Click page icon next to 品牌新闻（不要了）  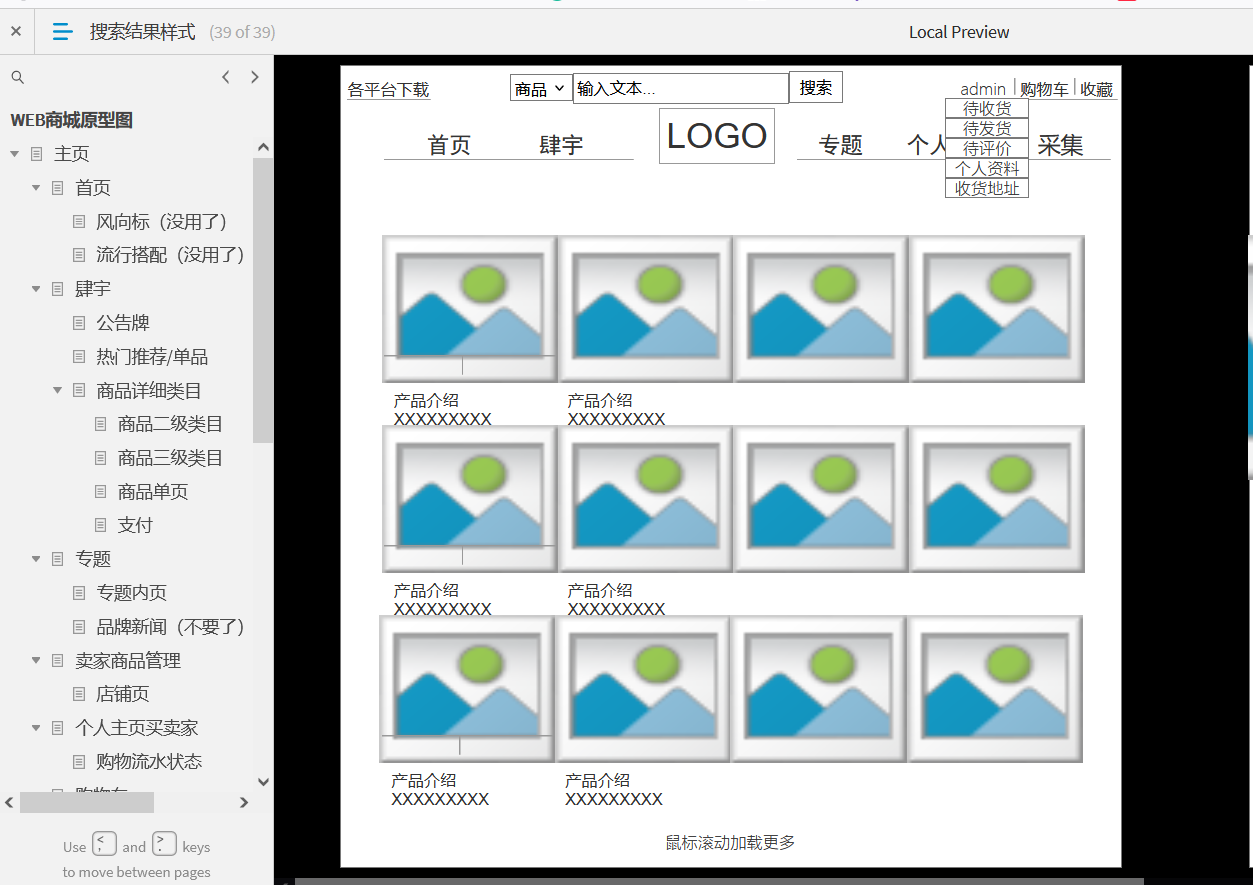(x=79, y=627)
